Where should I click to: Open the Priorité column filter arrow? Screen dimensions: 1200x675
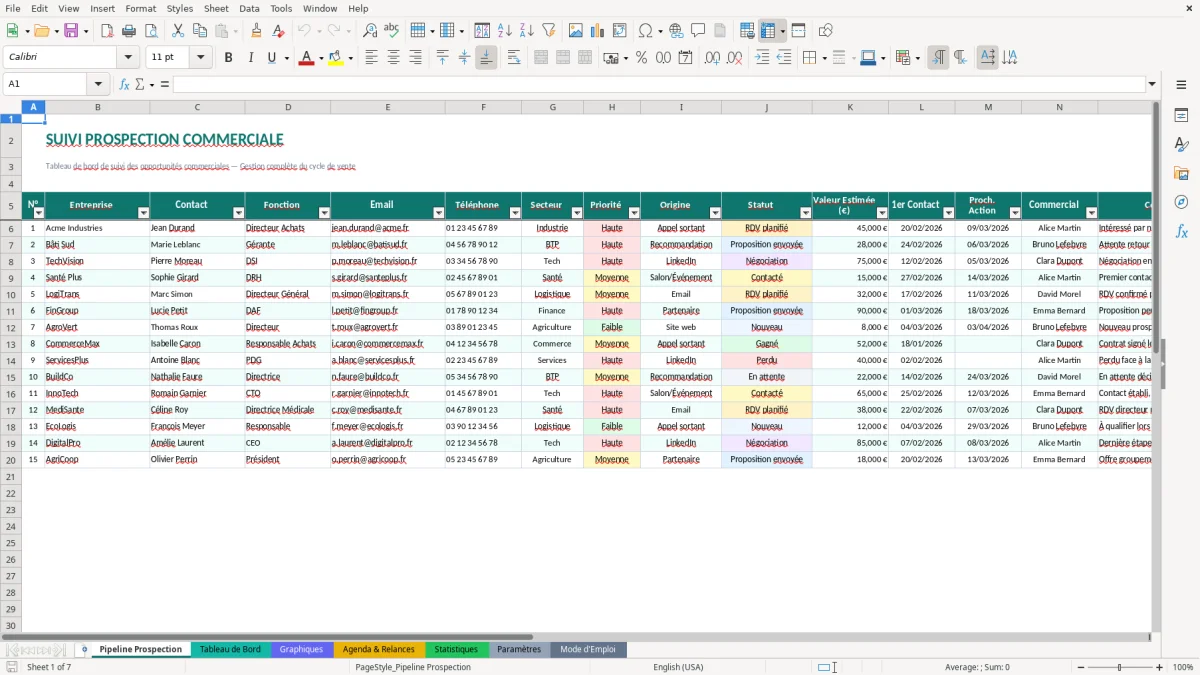point(634,213)
